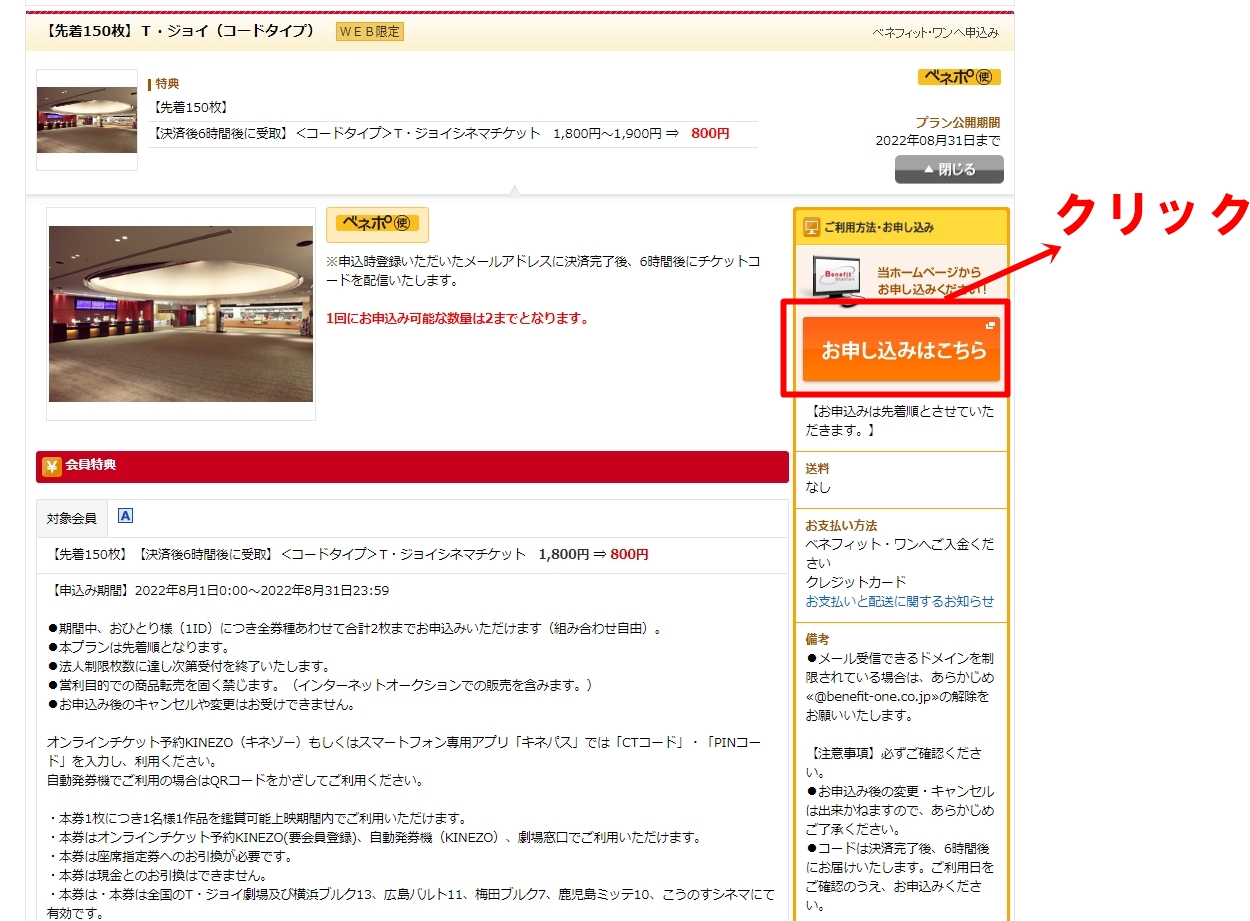Click the small cinema lobby thumbnail beside 特典
Viewport: 1250px width, 921px height.
pyautogui.click(x=87, y=120)
